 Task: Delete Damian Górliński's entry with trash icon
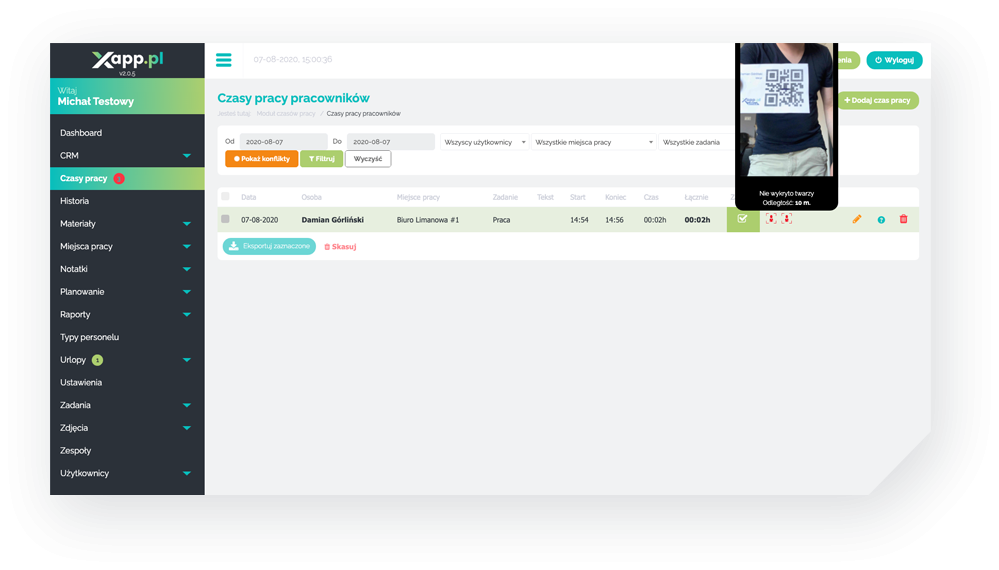pyautogui.click(x=903, y=219)
